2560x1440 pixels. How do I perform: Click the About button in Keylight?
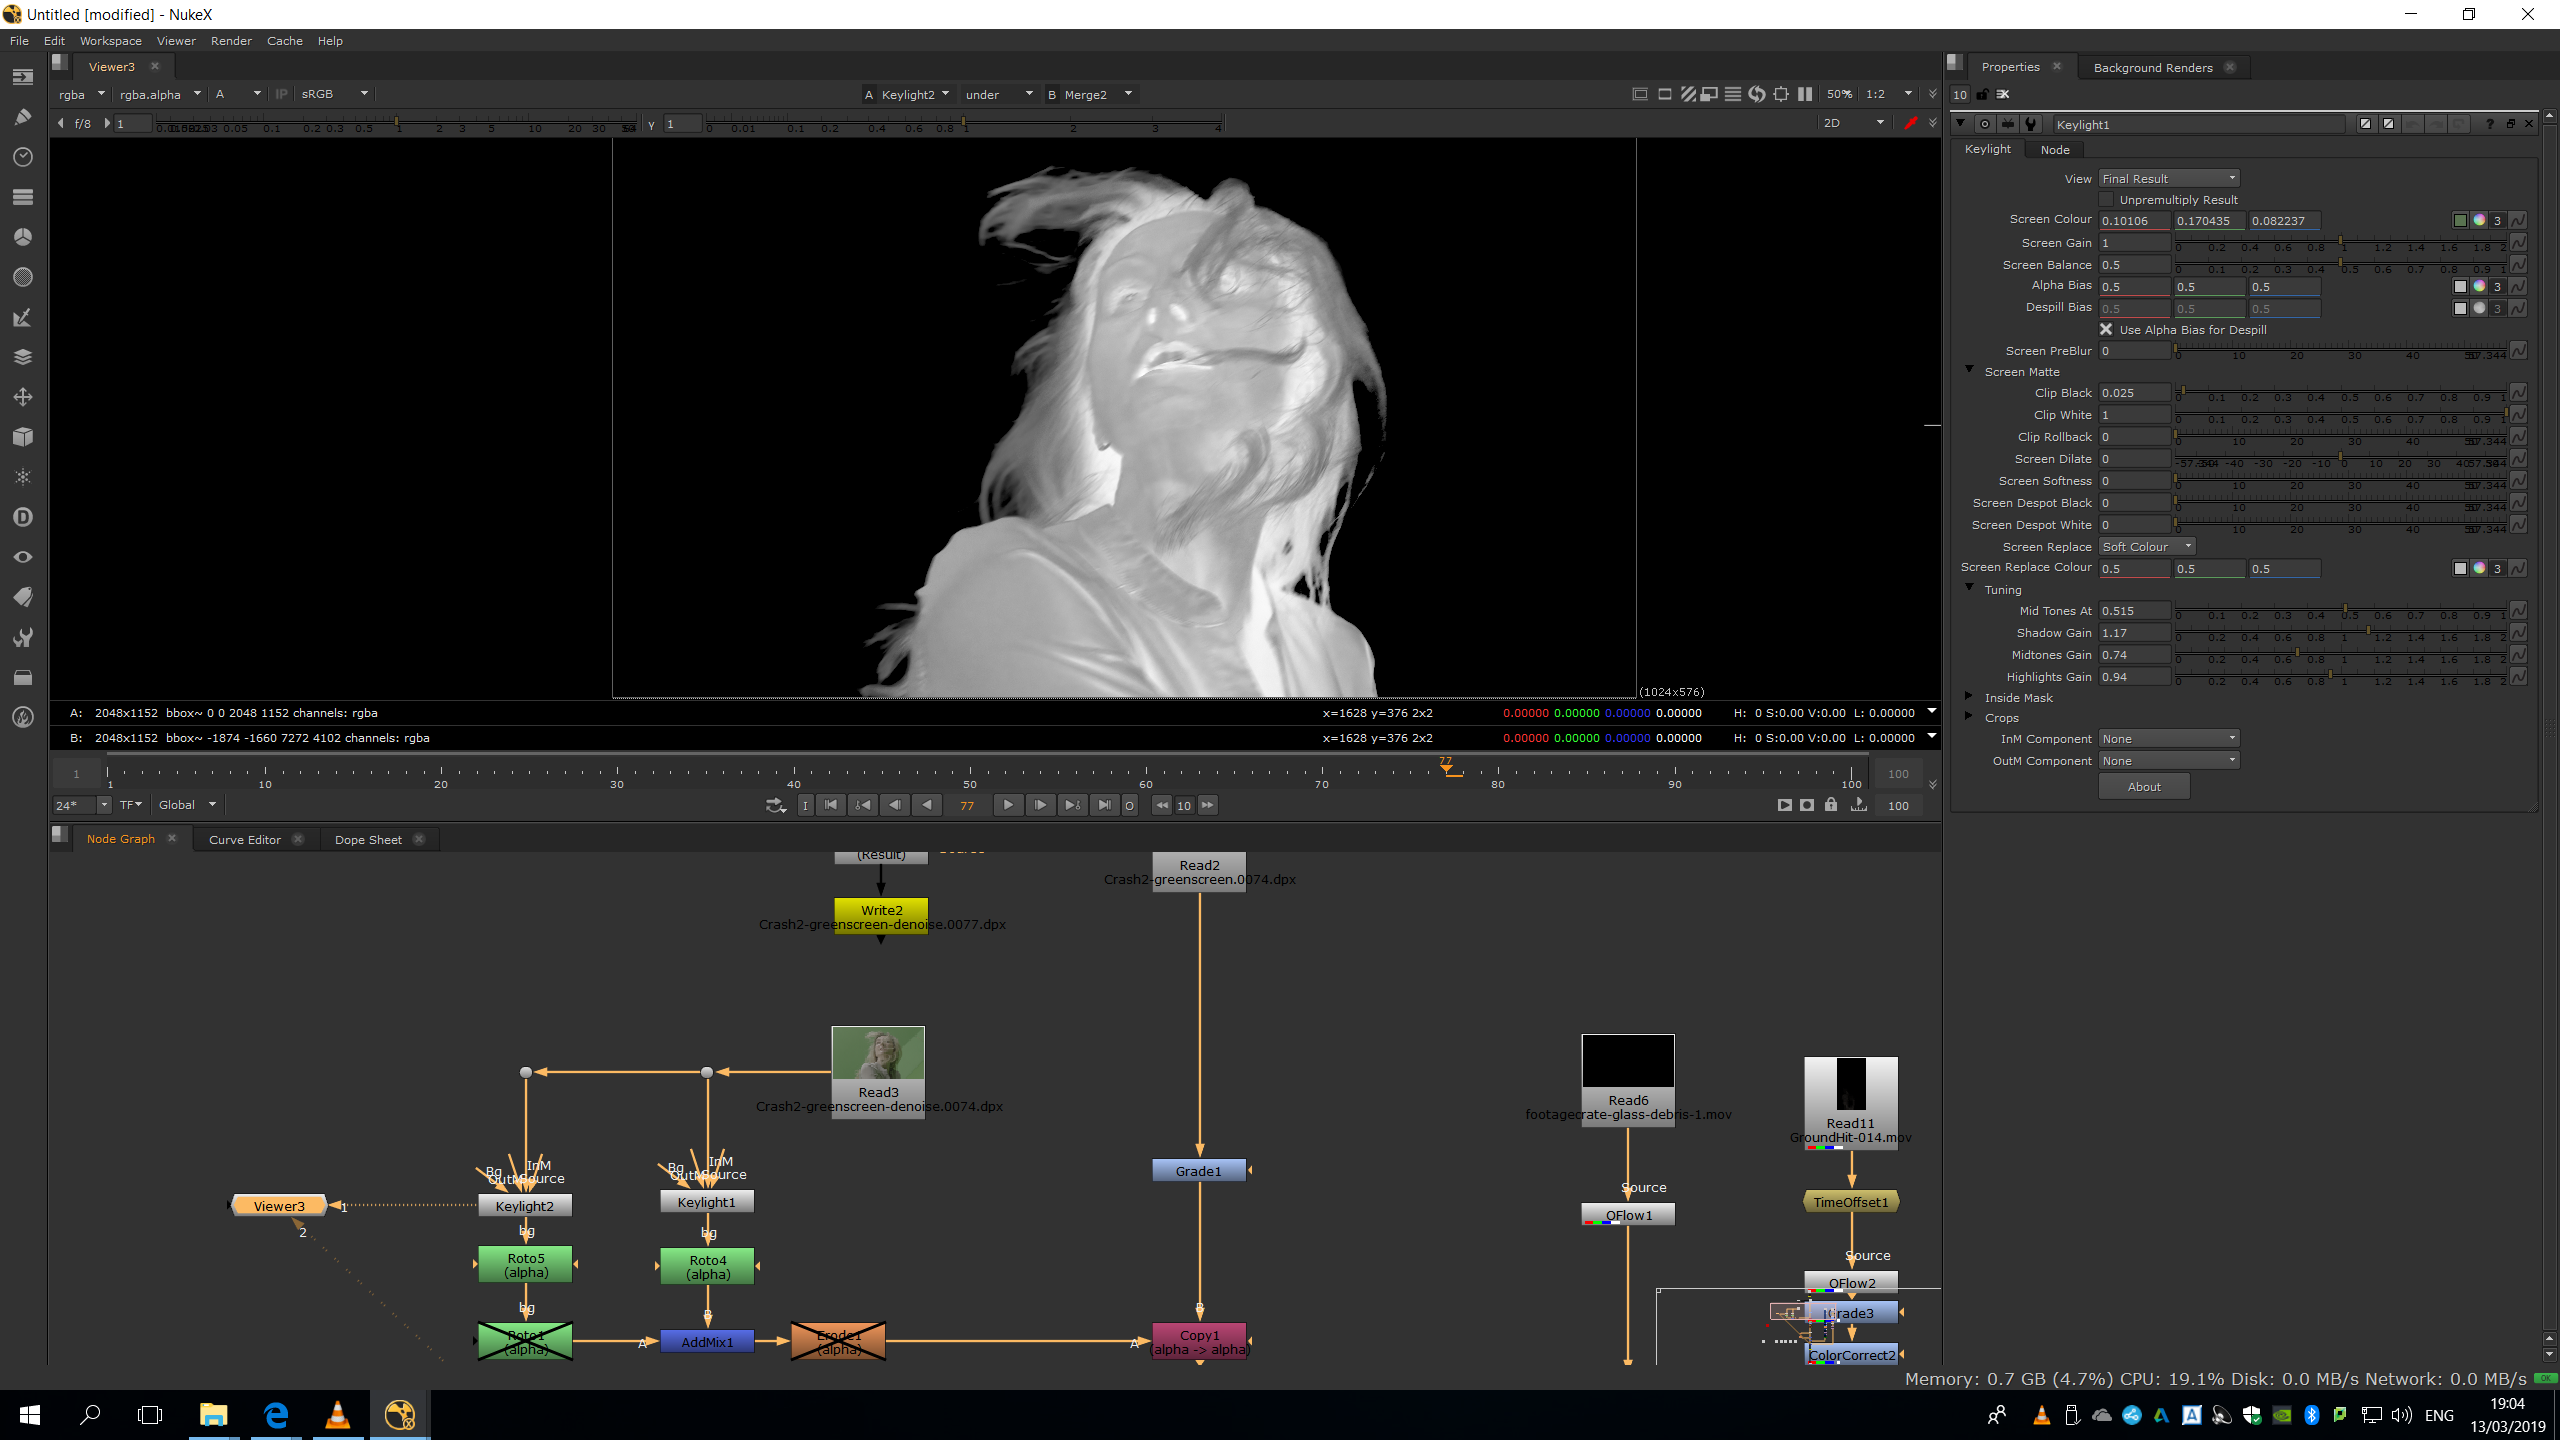tap(2143, 787)
